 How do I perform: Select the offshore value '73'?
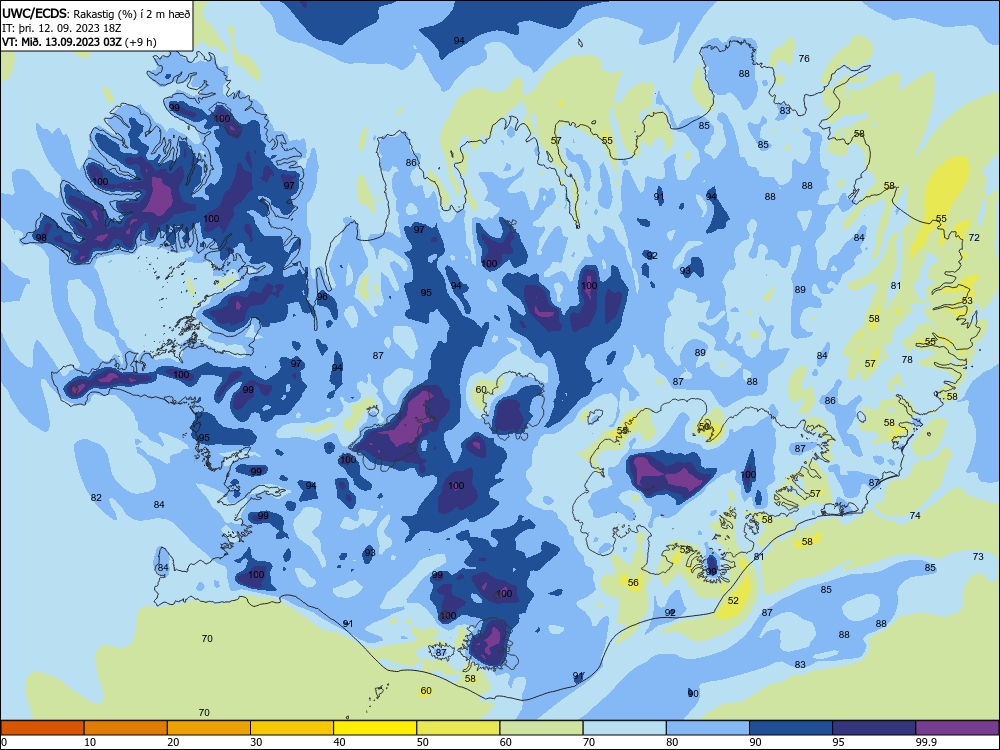978,557
